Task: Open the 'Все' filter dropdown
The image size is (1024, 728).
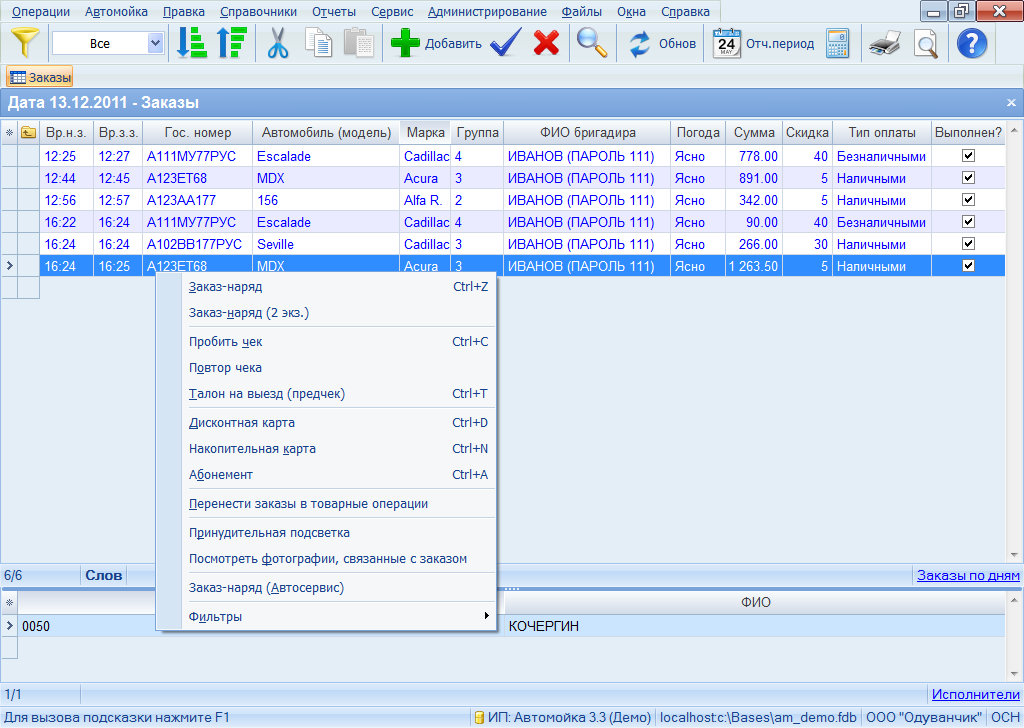Action: [x=155, y=44]
